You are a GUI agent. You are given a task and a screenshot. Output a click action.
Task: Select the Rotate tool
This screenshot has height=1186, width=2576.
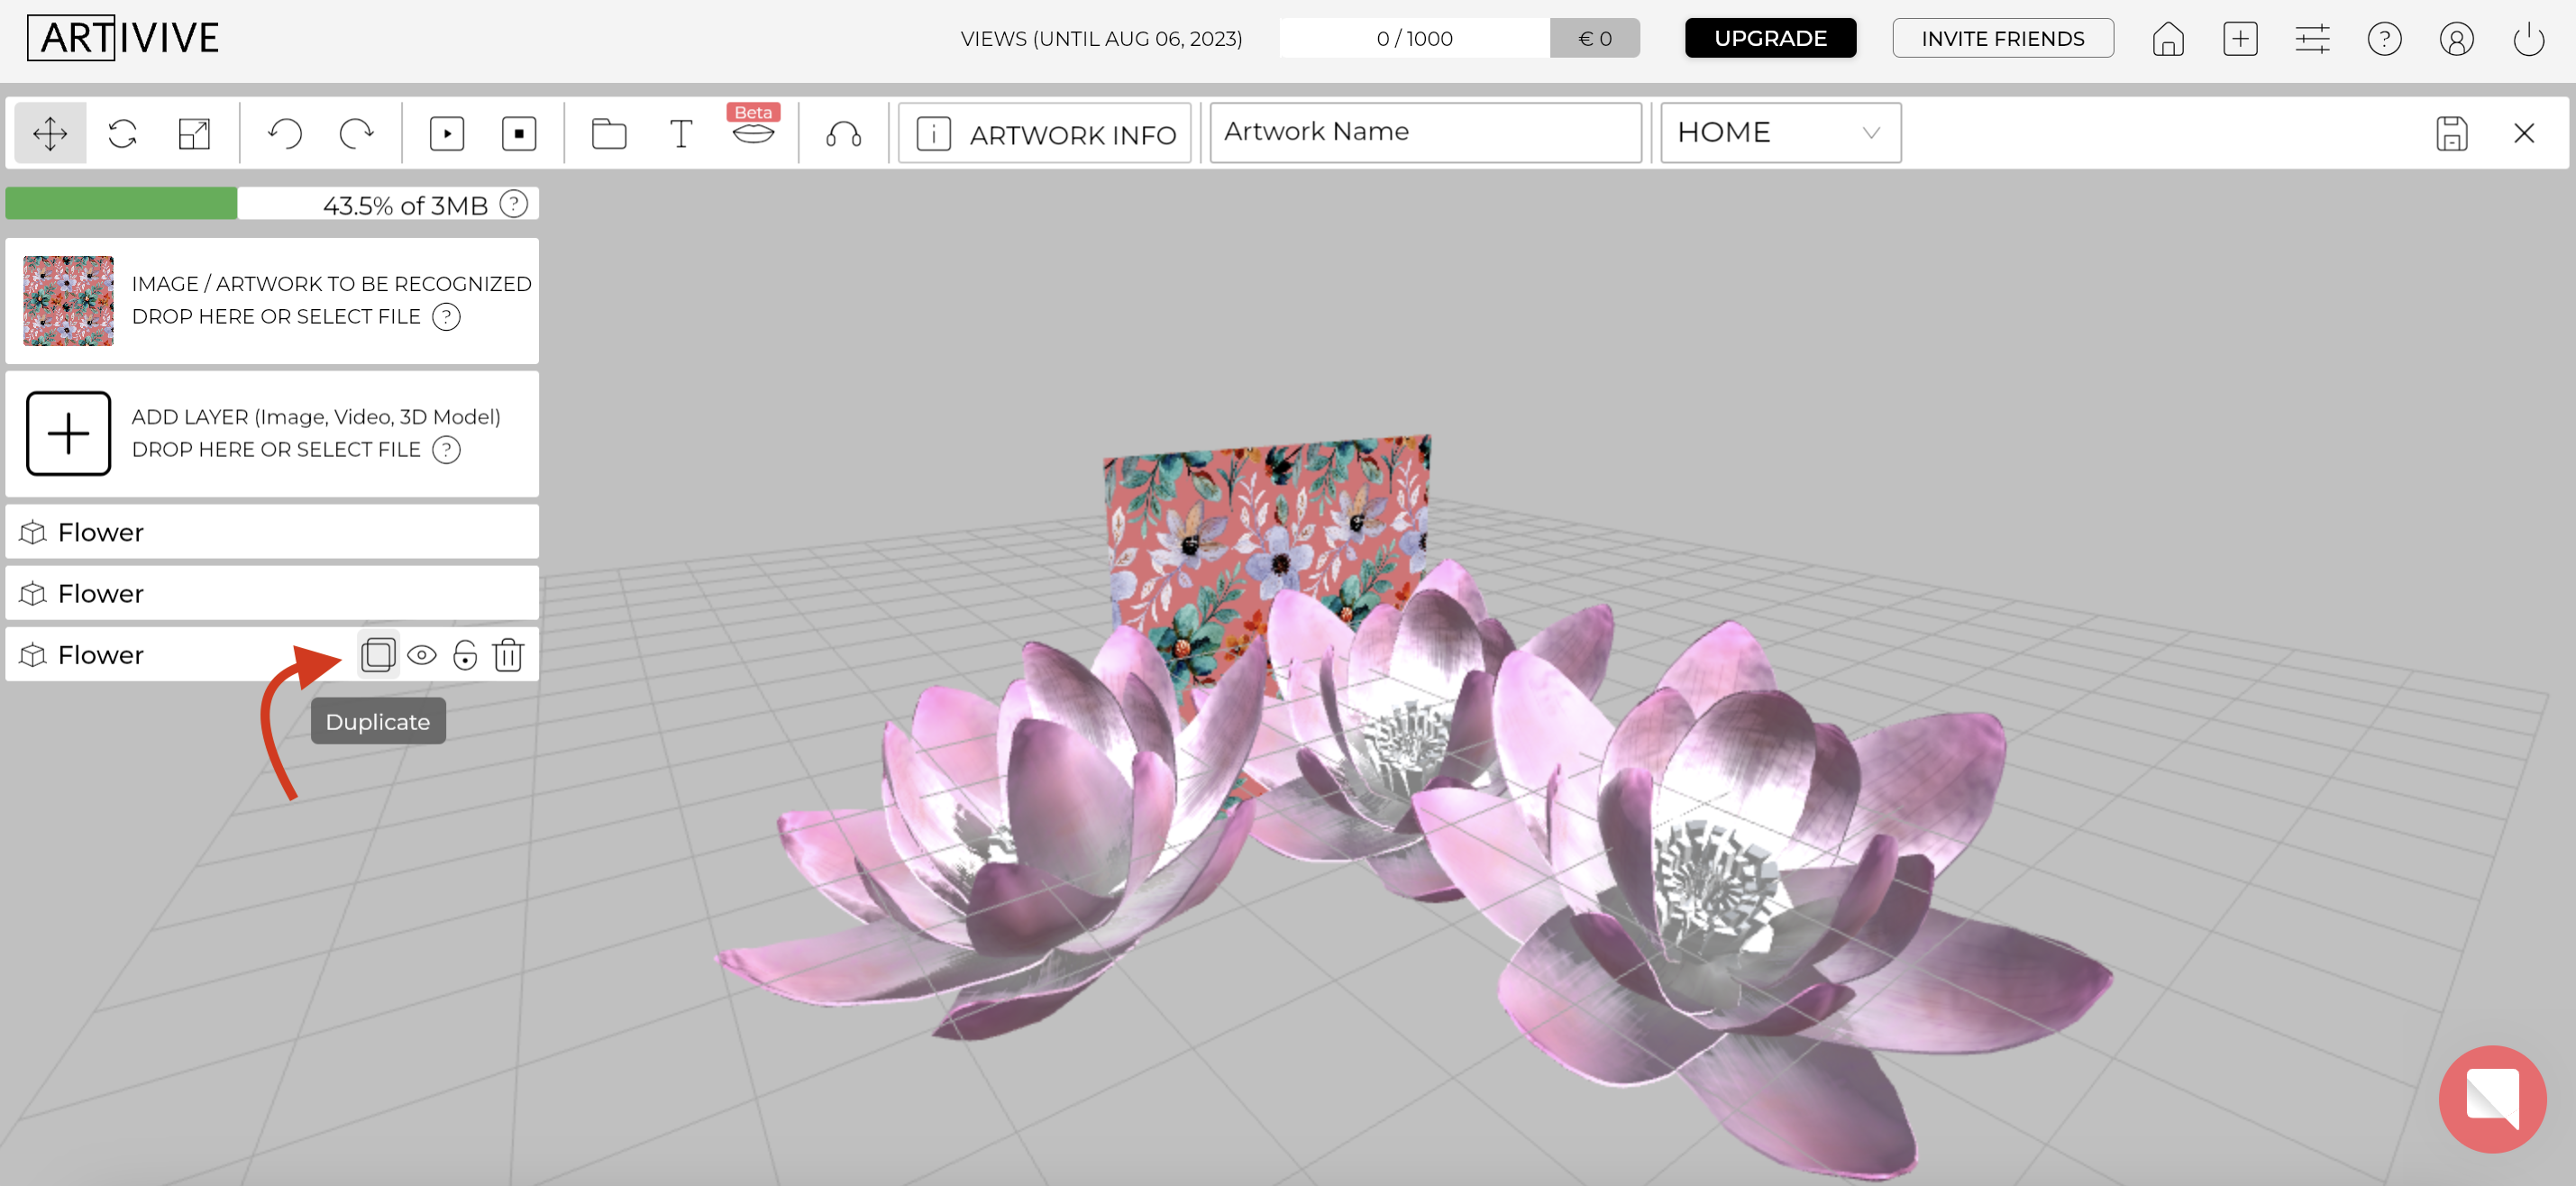[122, 133]
